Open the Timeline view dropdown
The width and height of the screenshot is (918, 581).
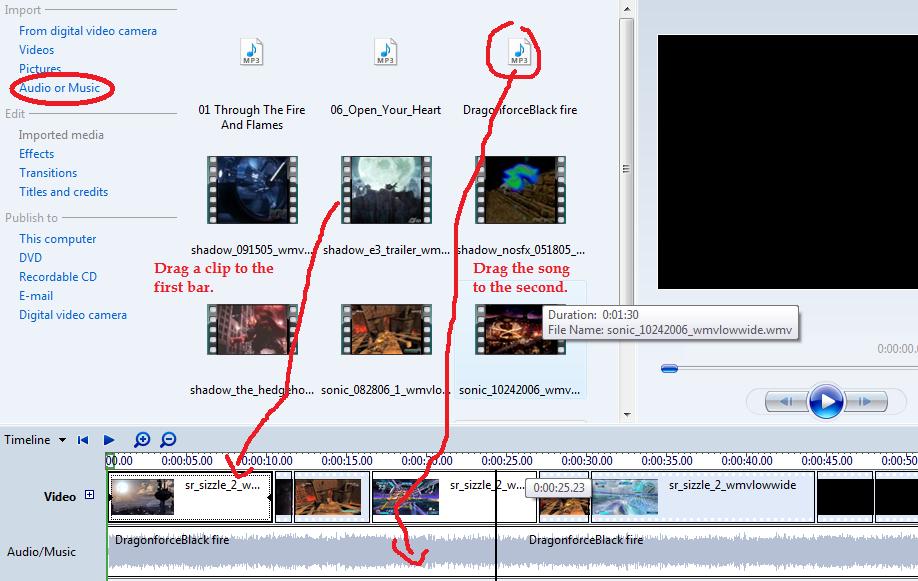[62, 440]
